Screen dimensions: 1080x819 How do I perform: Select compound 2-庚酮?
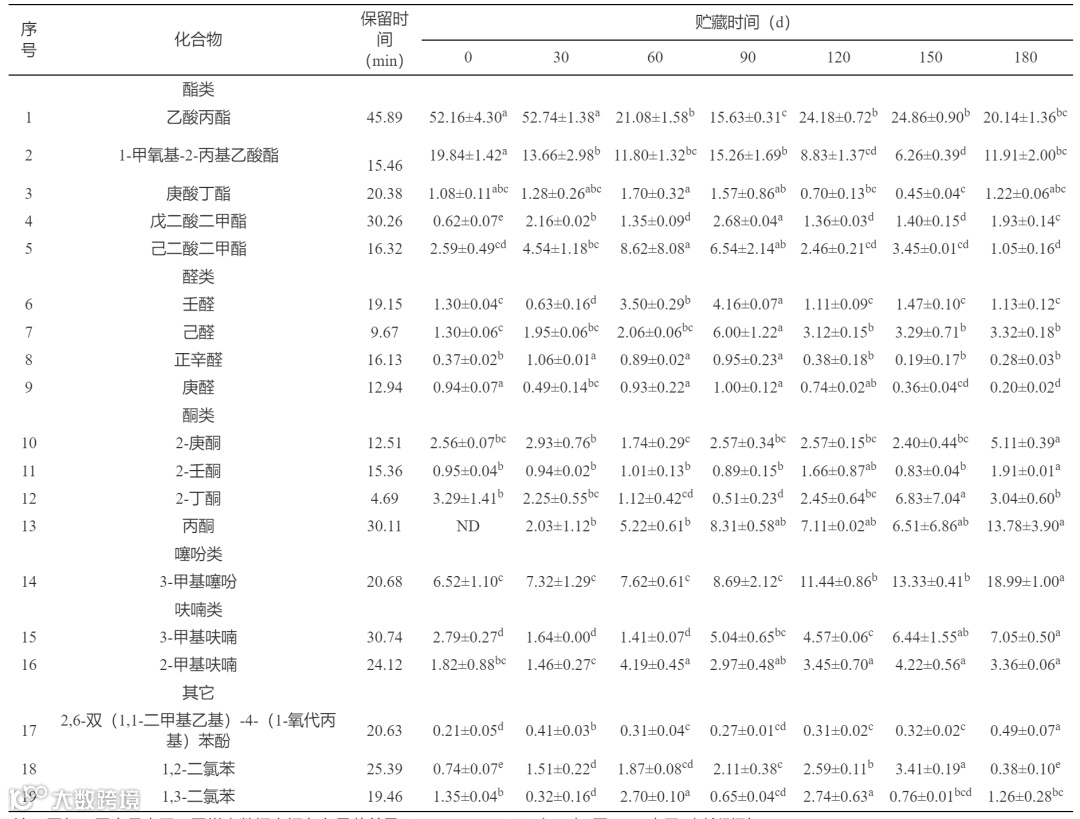[198, 443]
